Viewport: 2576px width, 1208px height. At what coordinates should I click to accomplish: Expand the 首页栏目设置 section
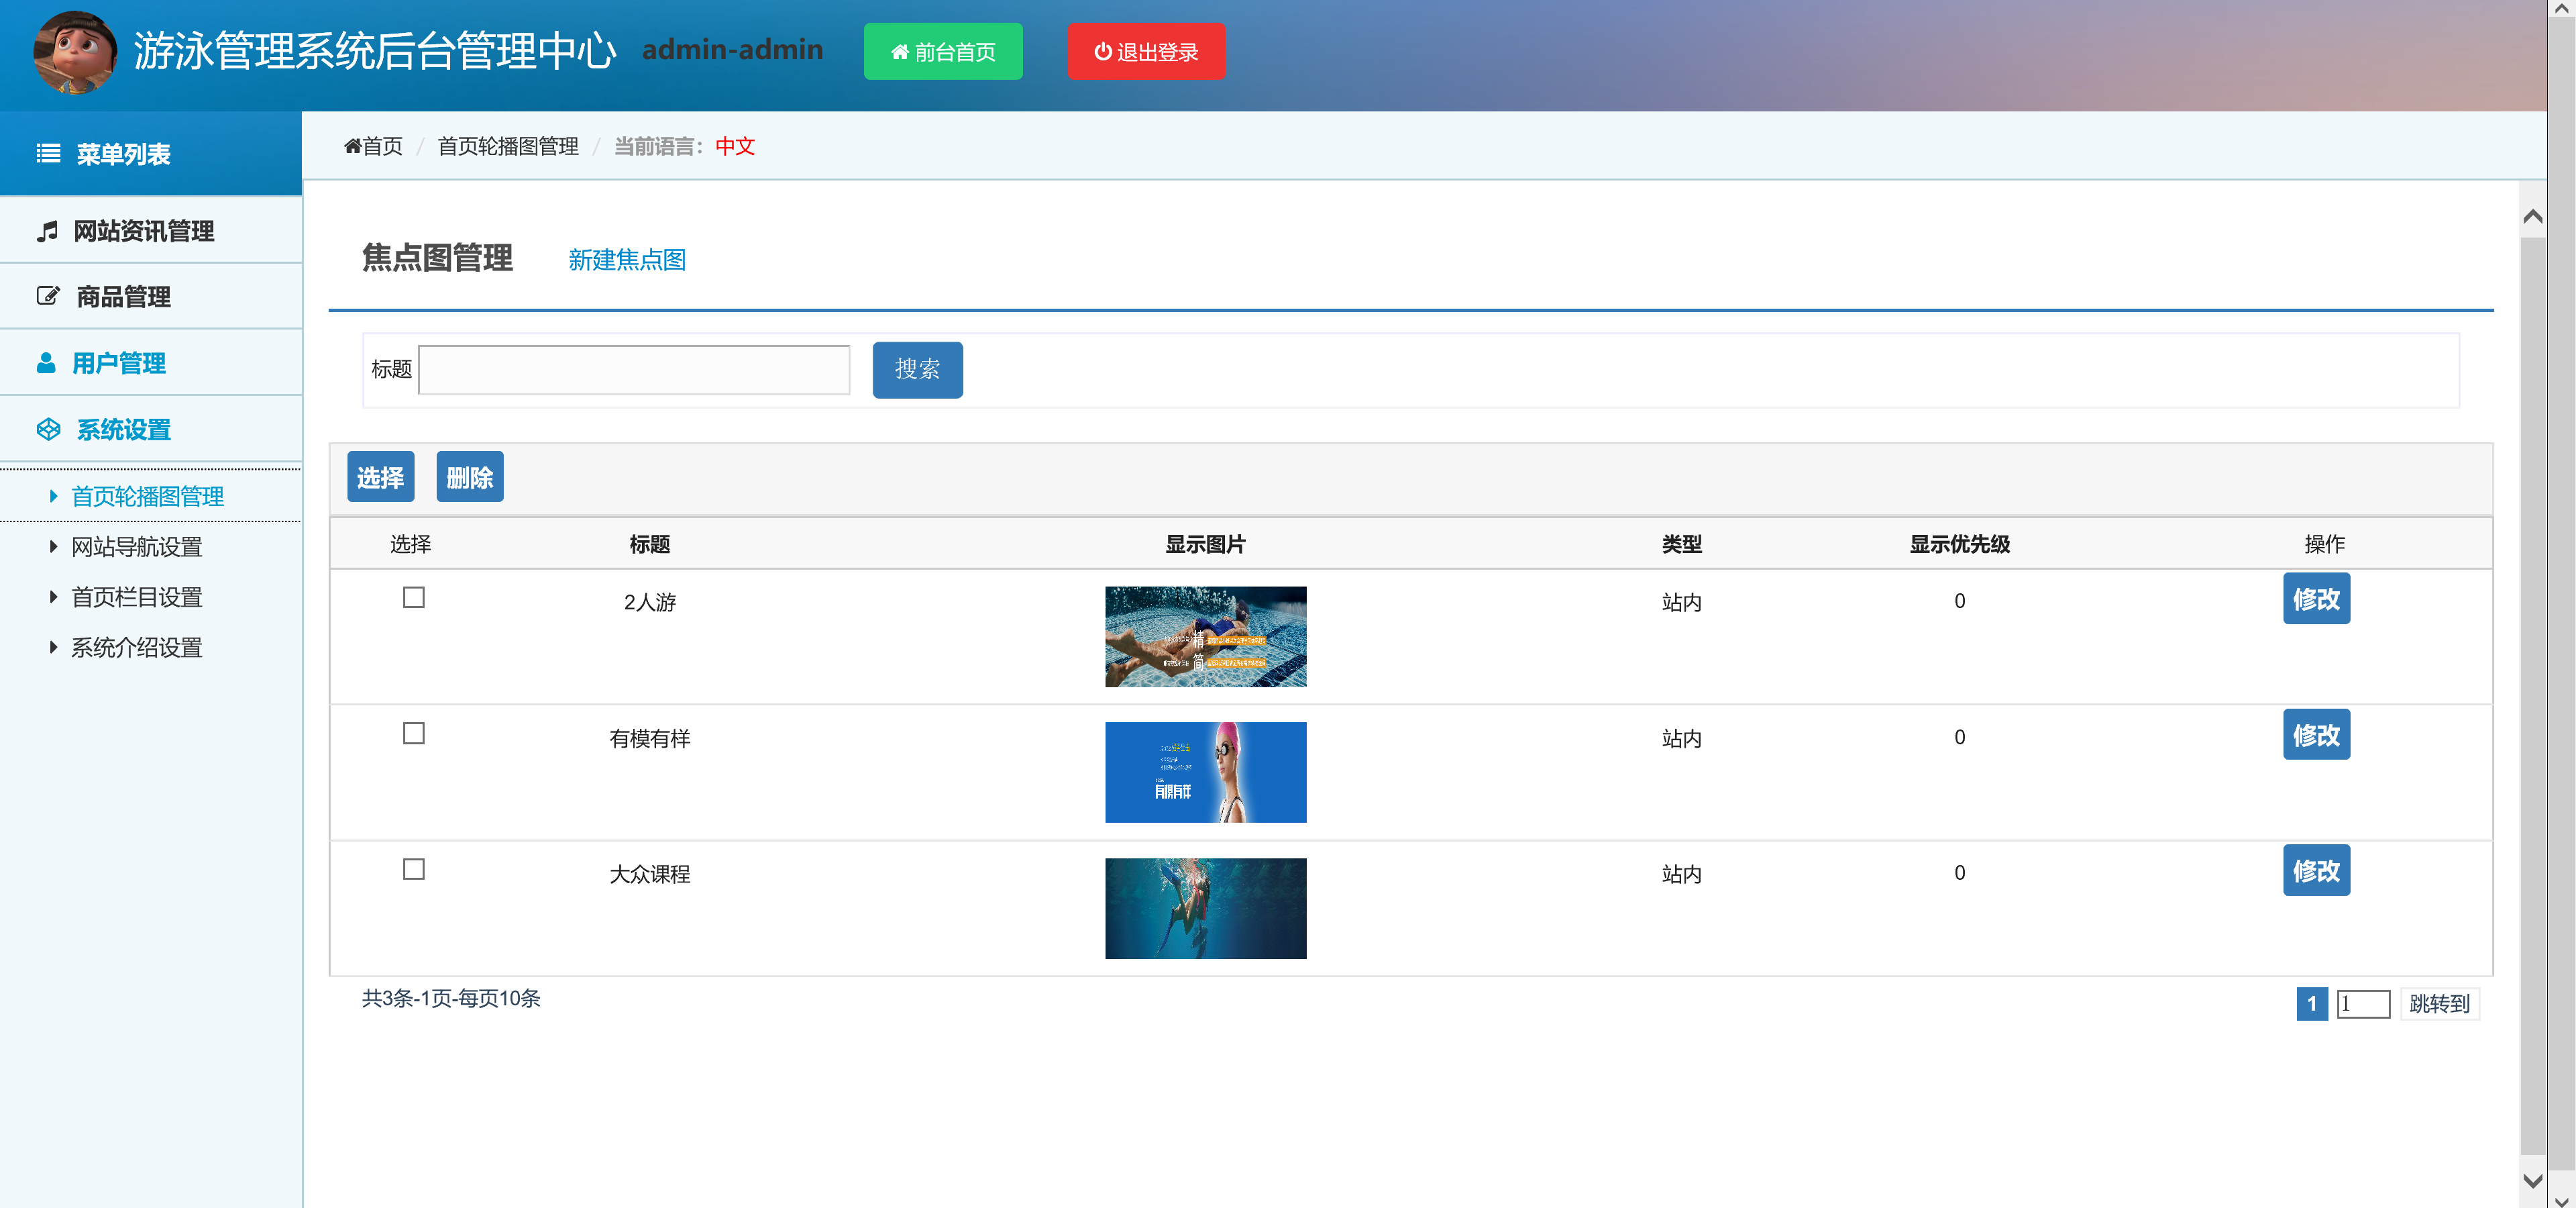coord(136,596)
